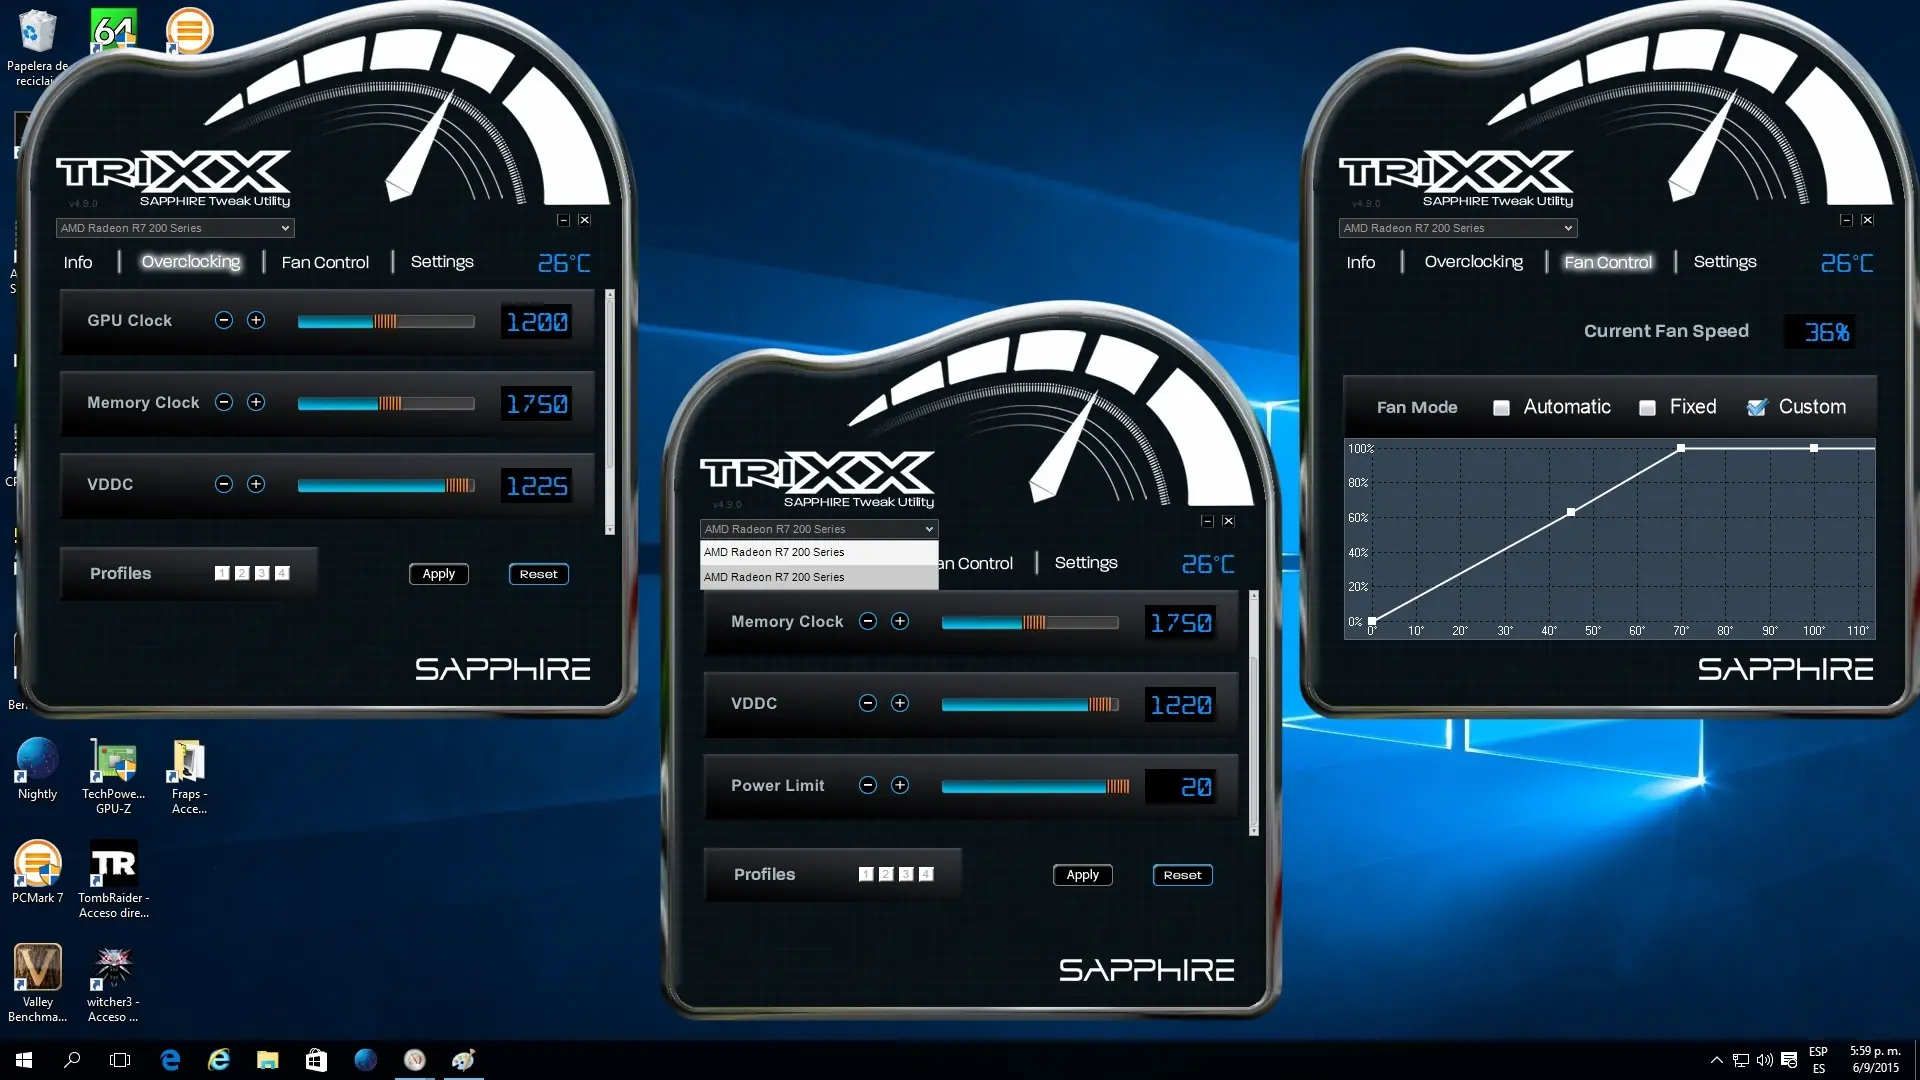This screenshot has height=1080, width=1920.
Task: Increase VDDC with plus icon in left window
Action: tap(256, 484)
